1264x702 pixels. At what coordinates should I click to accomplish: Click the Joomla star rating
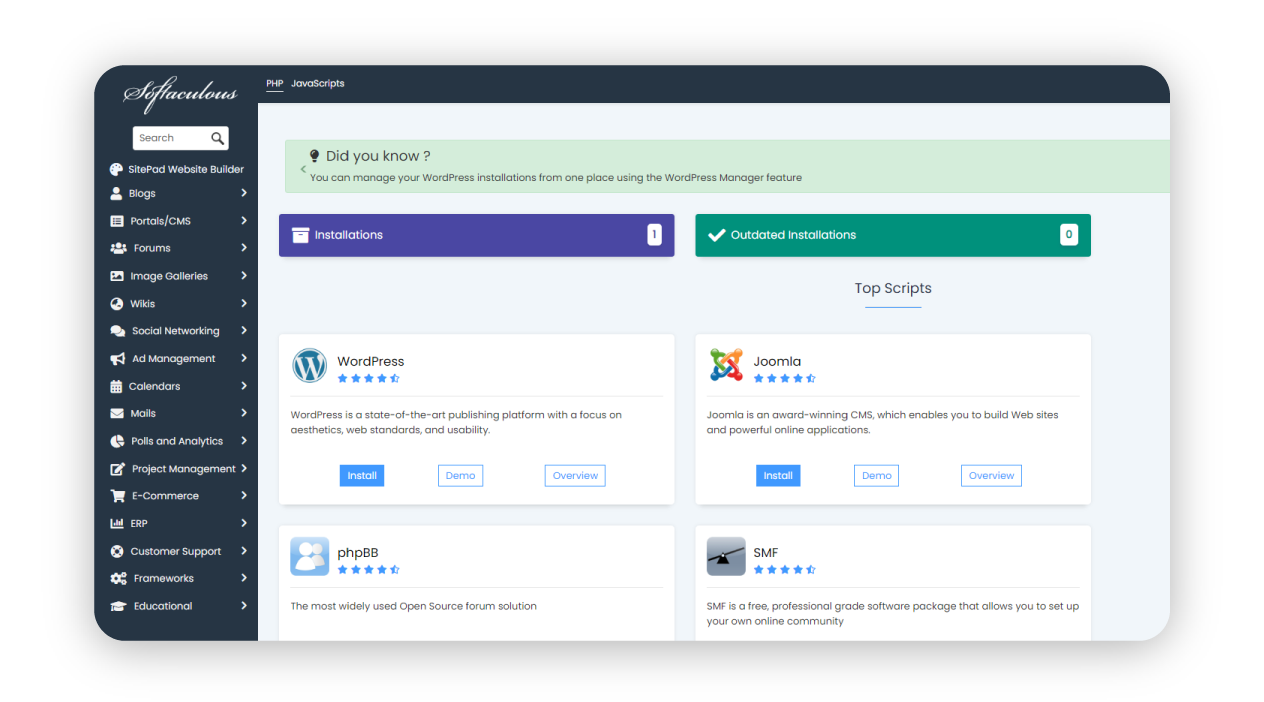[x=785, y=378]
